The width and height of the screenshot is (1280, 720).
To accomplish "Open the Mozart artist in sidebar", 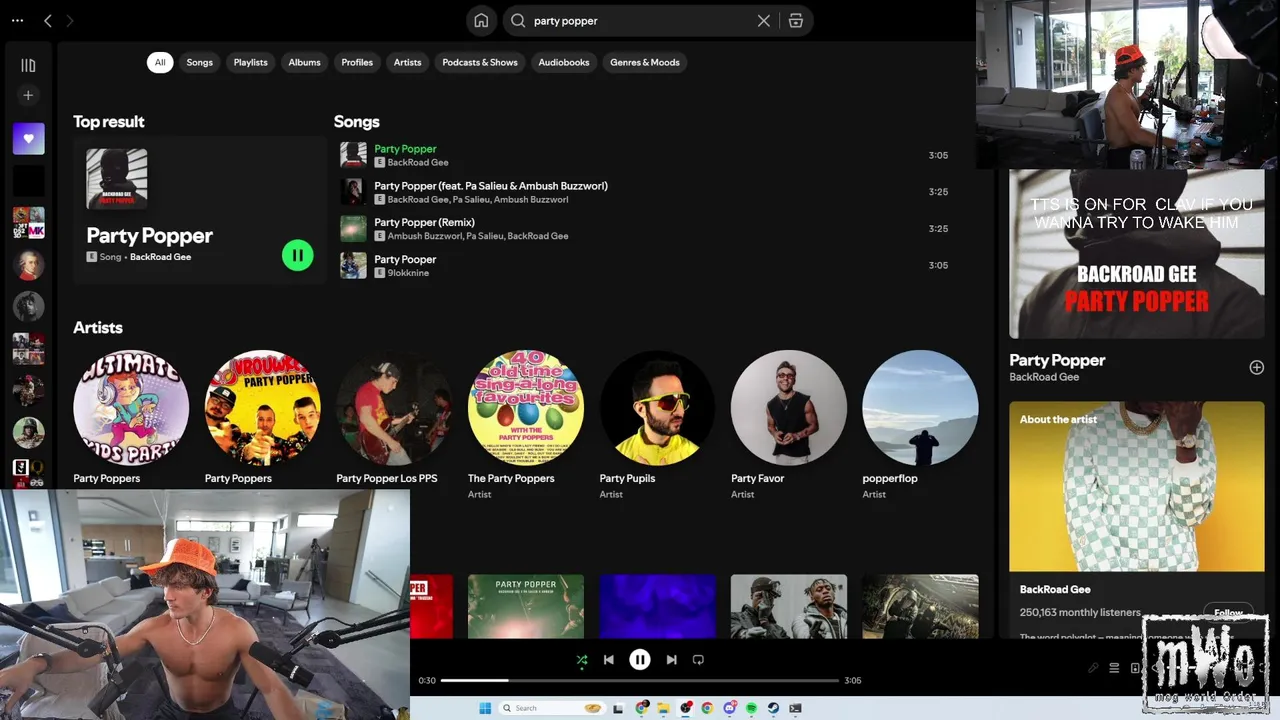I will [x=28, y=265].
